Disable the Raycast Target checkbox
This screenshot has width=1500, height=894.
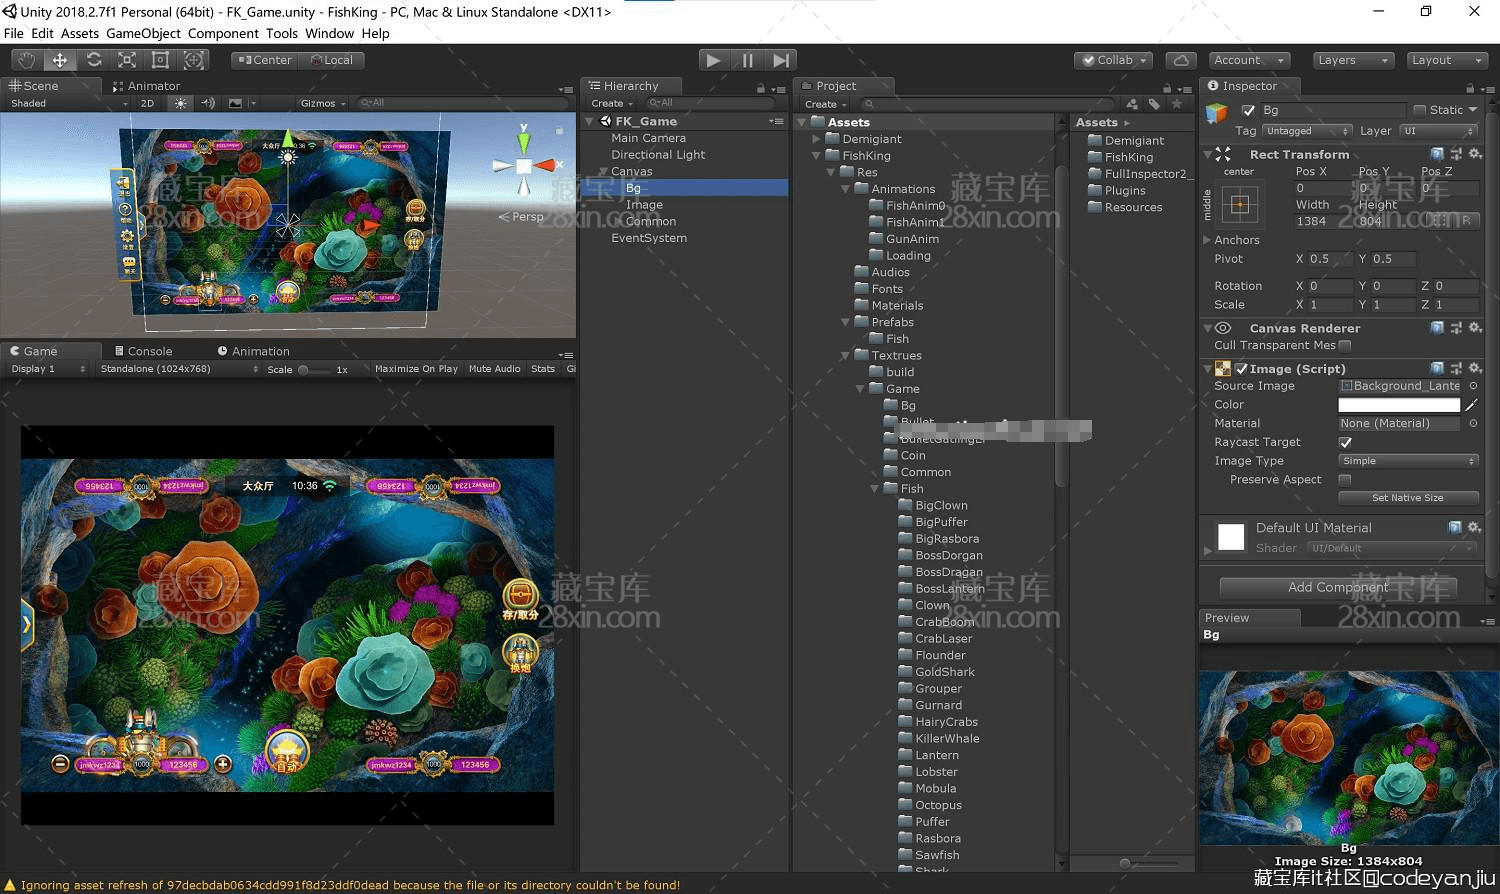pyautogui.click(x=1344, y=441)
